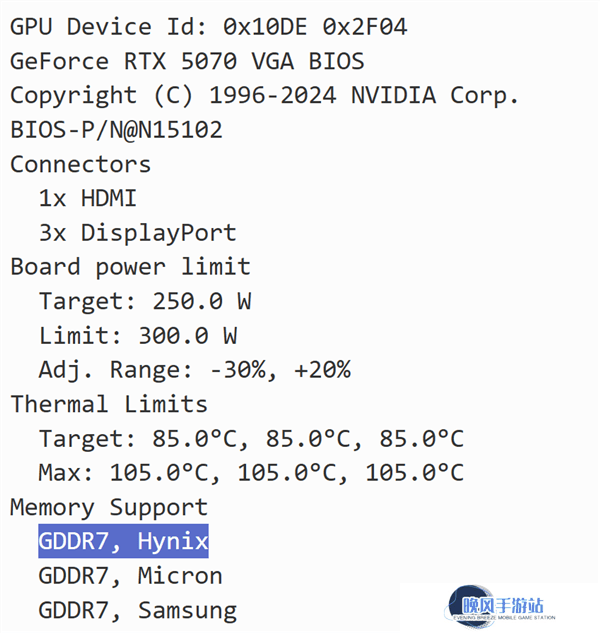Screen dimensions: 600x633
Task: Click the thermal Target 85.0°C line
Action: click(251, 439)
